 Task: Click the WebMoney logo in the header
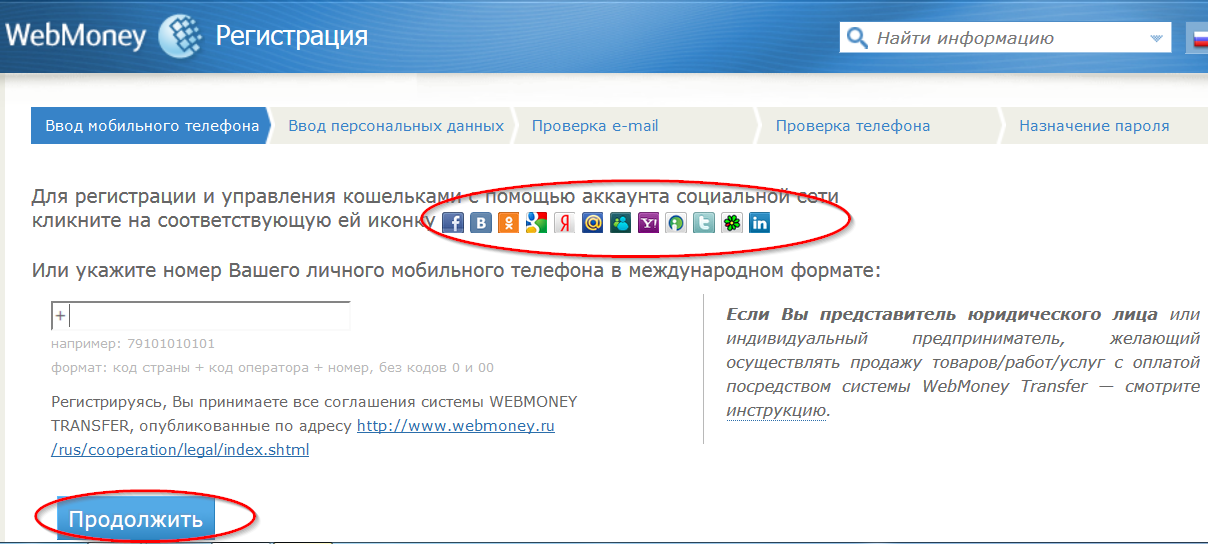click(x=102, y=37)
